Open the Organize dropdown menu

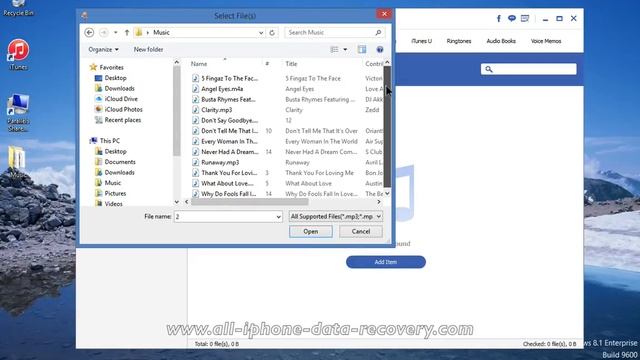[x=103, y=49]
